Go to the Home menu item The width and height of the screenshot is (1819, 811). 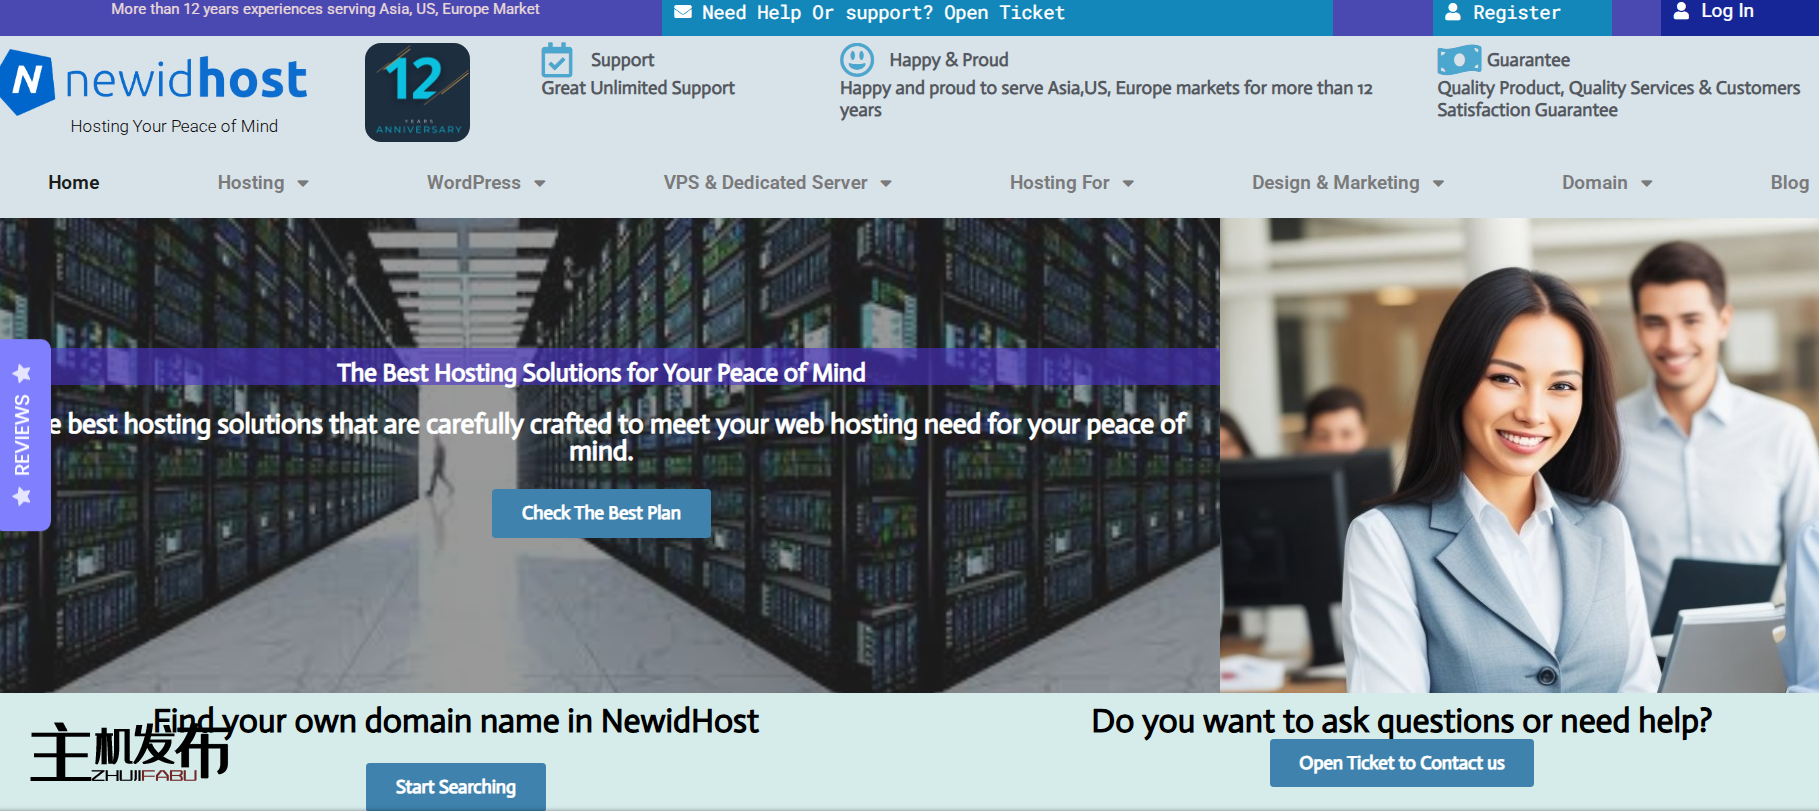pyautogui.click(x=74, y=183)
